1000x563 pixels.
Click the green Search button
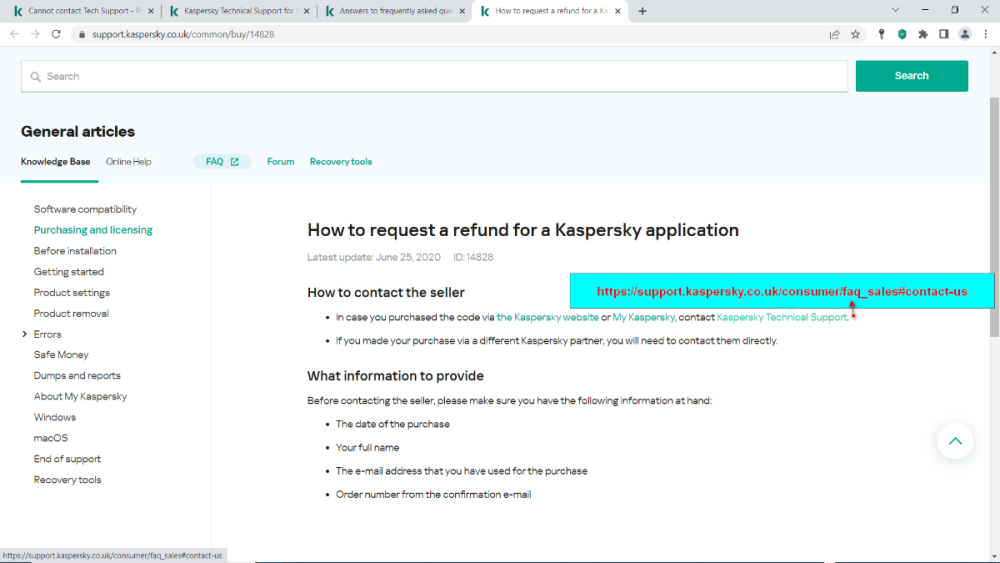[911, 76]
